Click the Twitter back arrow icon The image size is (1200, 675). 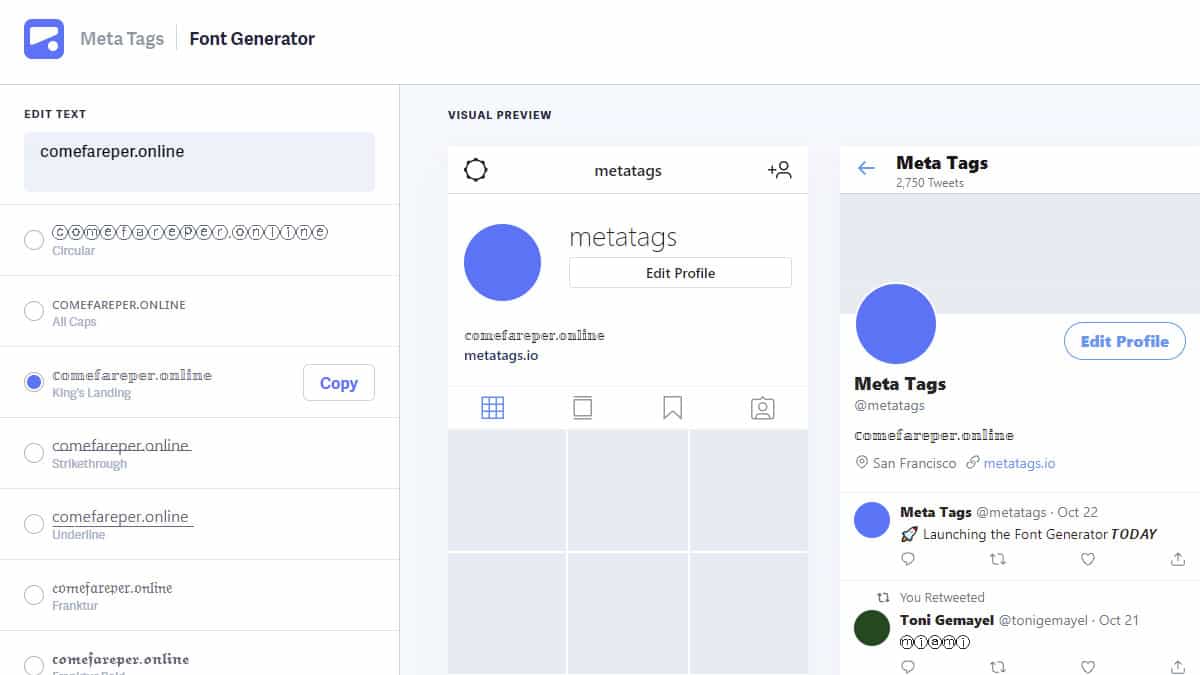[866, 169]
